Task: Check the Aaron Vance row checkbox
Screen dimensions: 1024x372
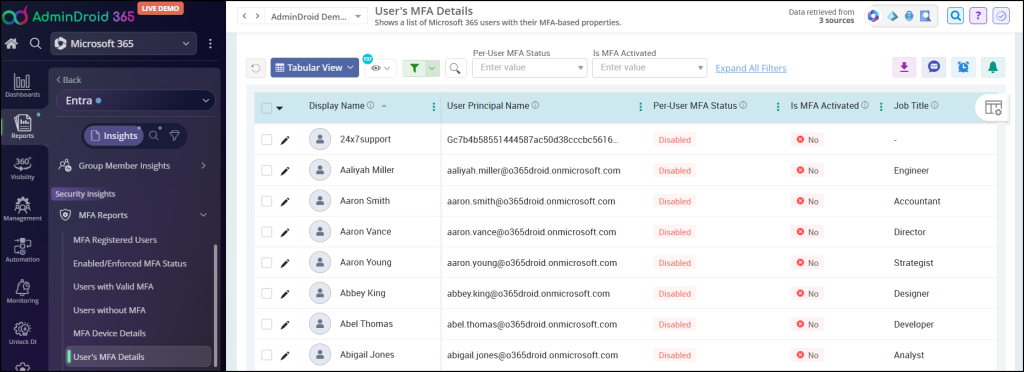Action: point(266,232)
